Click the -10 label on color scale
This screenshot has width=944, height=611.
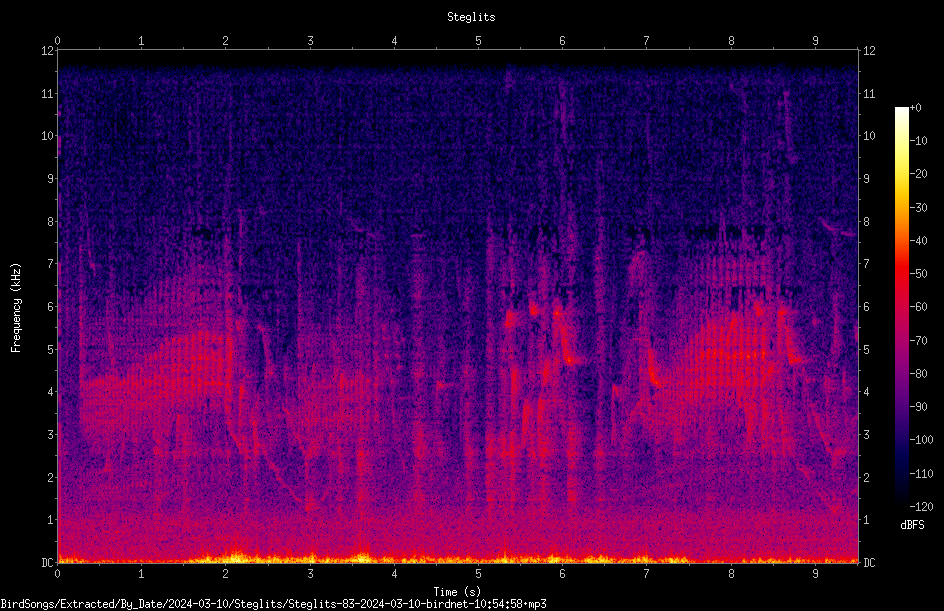coord(919,141)
